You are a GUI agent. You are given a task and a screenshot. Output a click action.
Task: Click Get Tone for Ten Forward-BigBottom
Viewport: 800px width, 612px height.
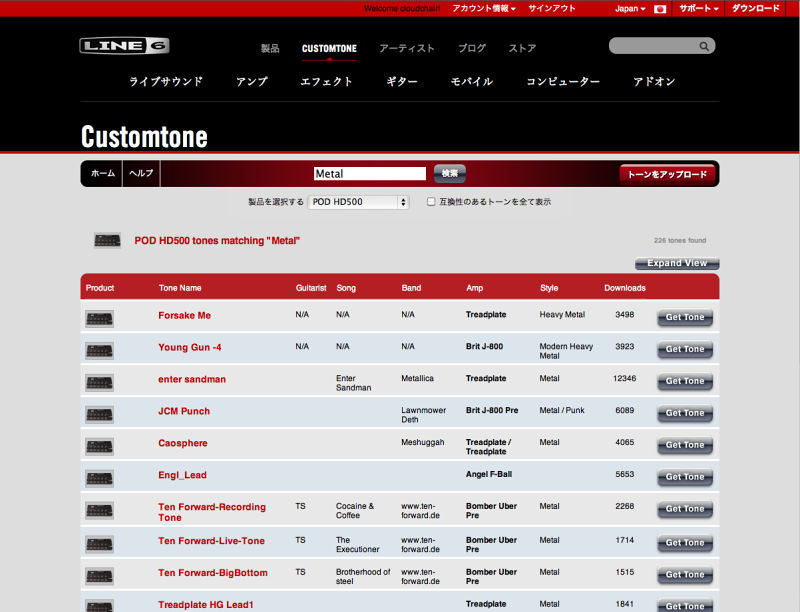(685, 575)
